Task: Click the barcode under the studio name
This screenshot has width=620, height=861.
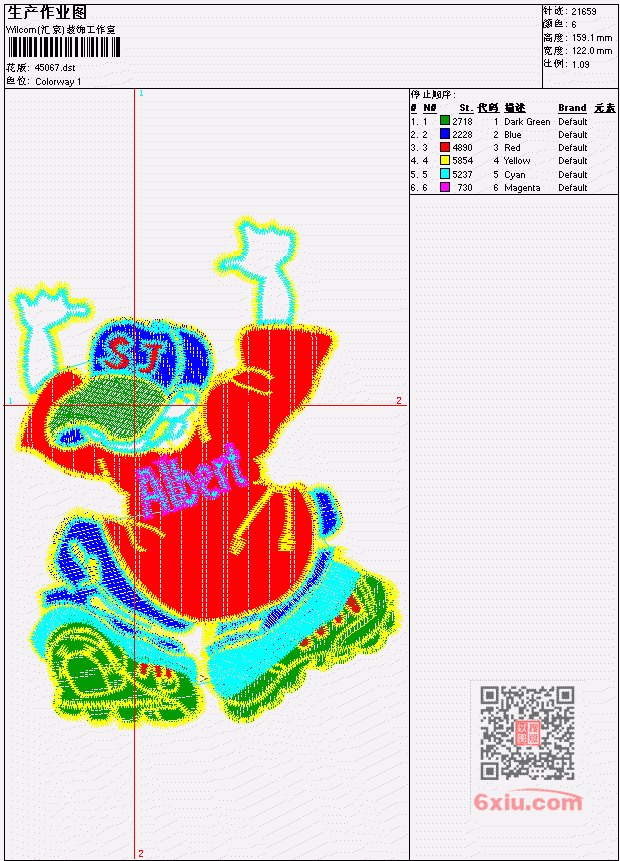Action: [64, 48]
